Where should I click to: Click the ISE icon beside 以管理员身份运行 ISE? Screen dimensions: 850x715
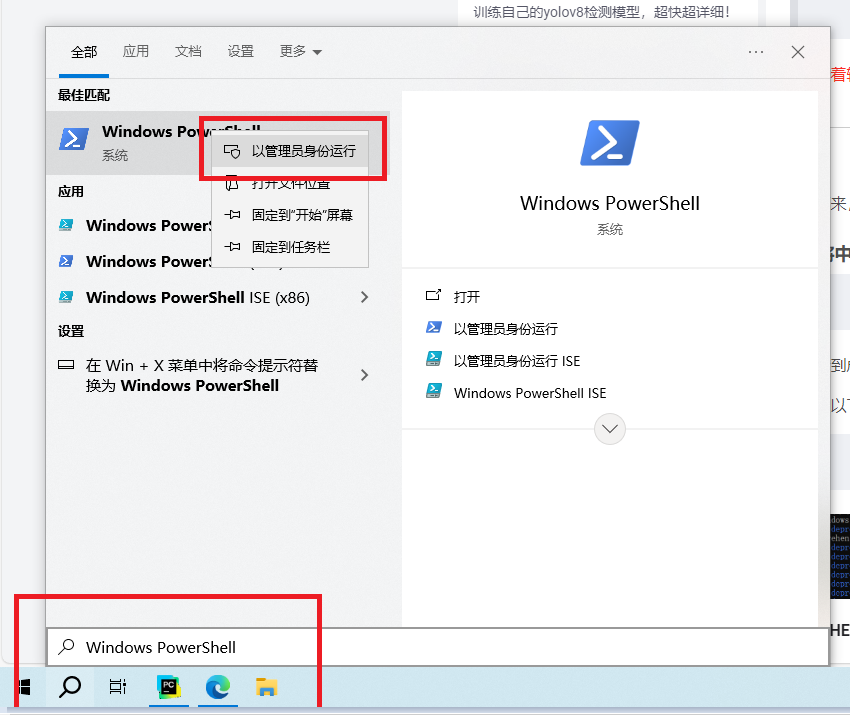434,359
